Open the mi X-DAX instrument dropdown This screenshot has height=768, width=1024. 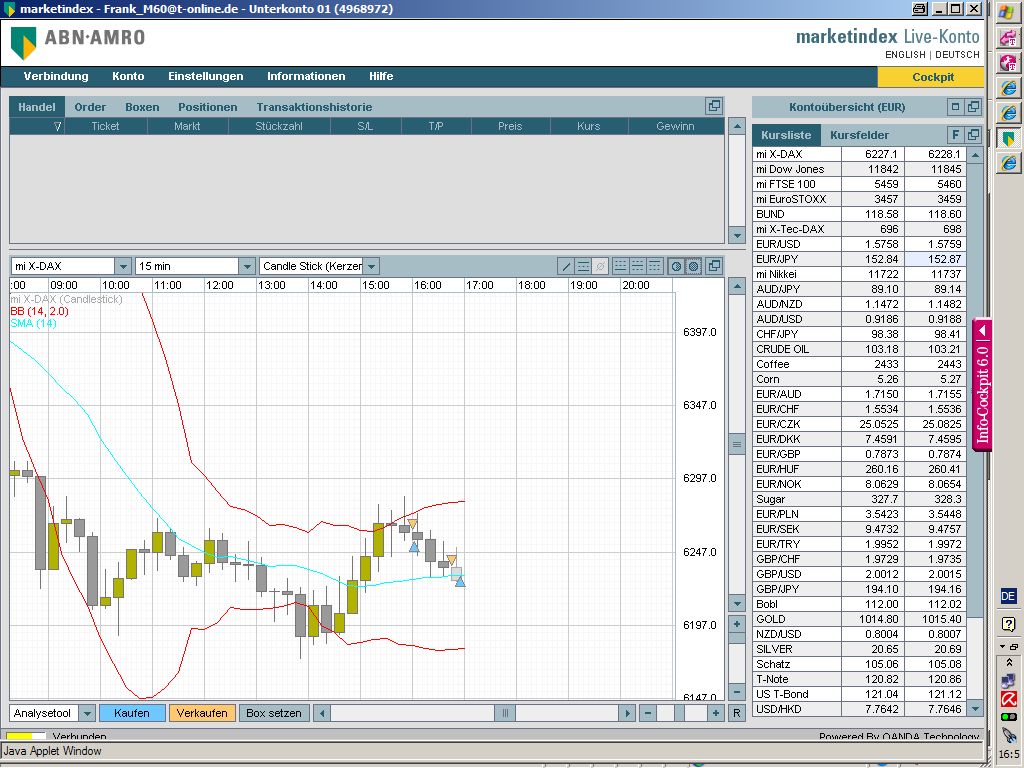pyautogui.click(x=123, y=266)
